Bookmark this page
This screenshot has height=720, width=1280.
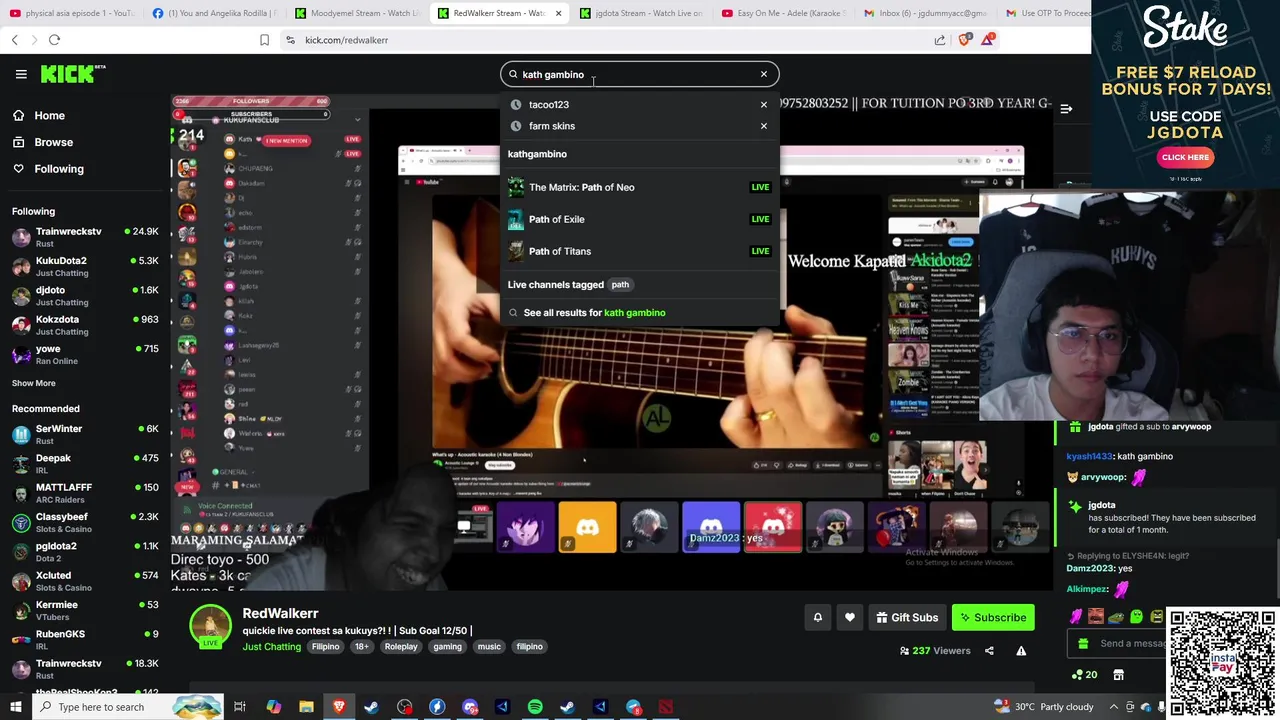tap(264, 40)
